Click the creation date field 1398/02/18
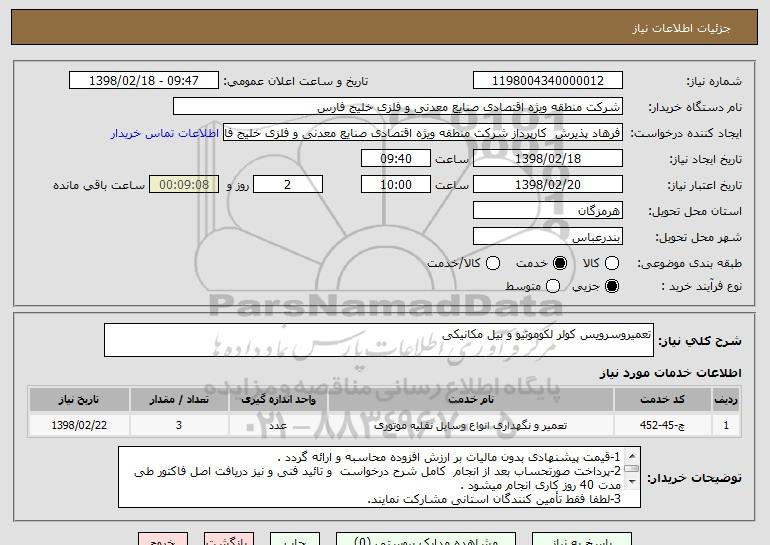The width and height of the screenshot is (770, 545). (x=548, y=159)
